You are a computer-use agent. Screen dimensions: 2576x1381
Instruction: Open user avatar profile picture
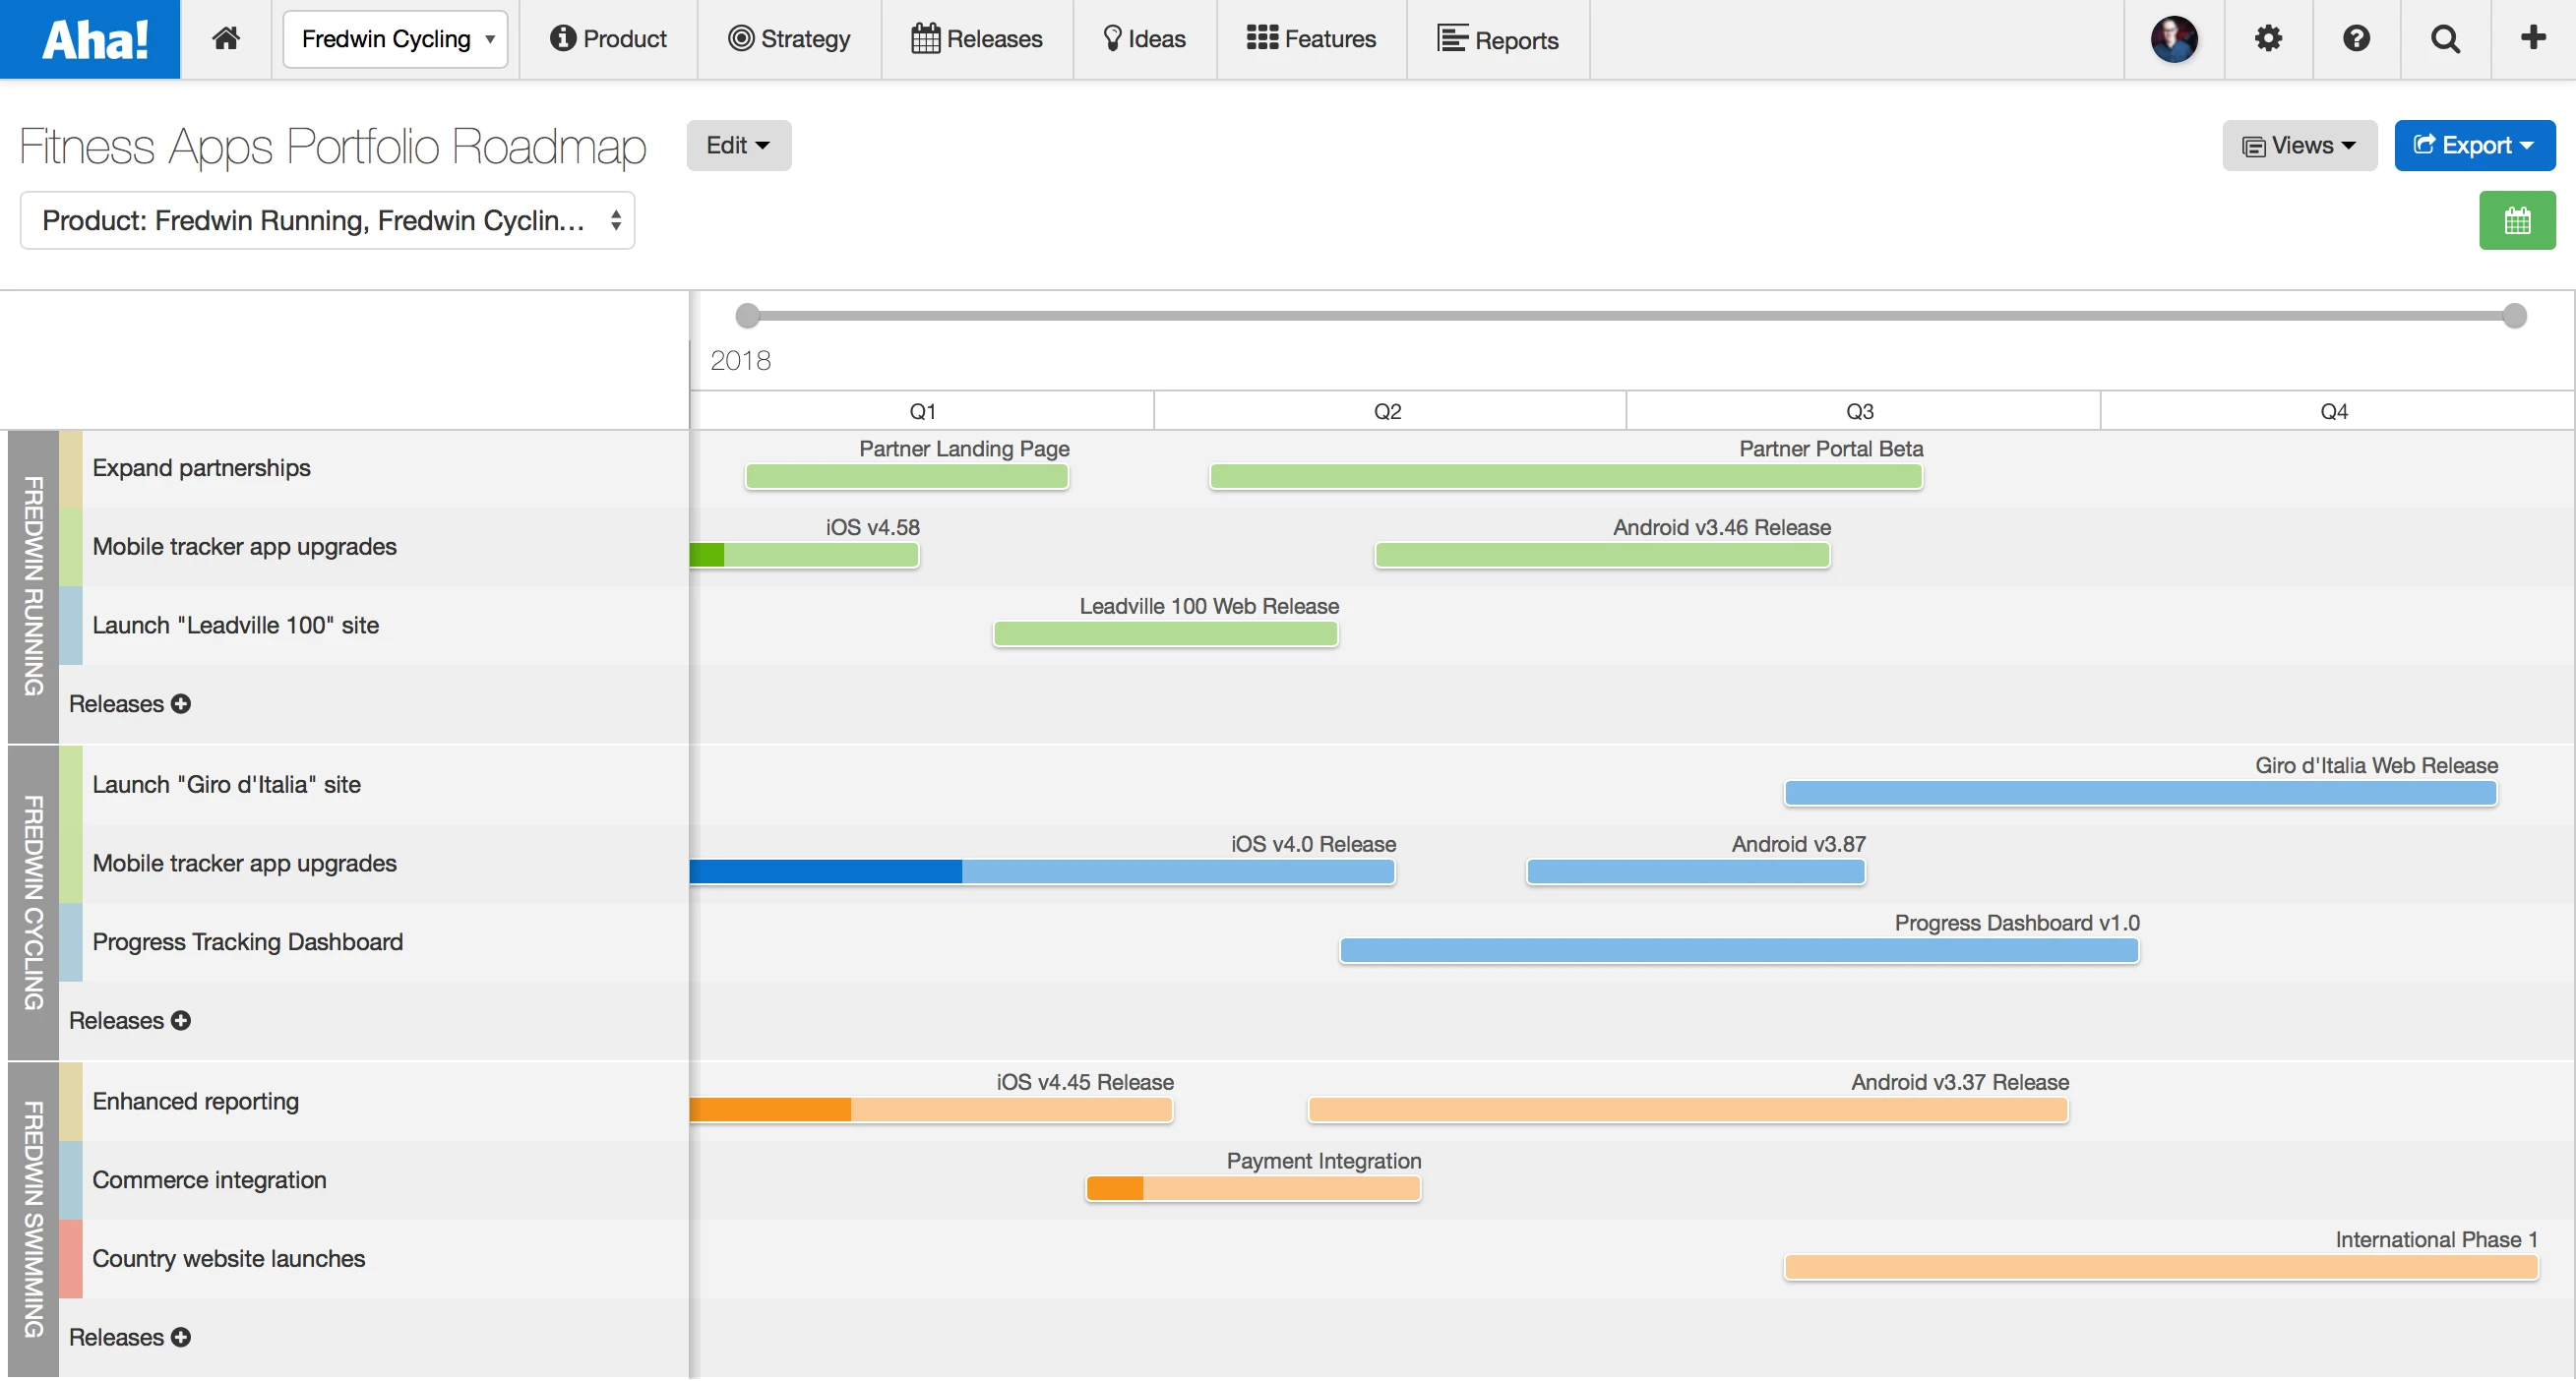coord(2173,39)
